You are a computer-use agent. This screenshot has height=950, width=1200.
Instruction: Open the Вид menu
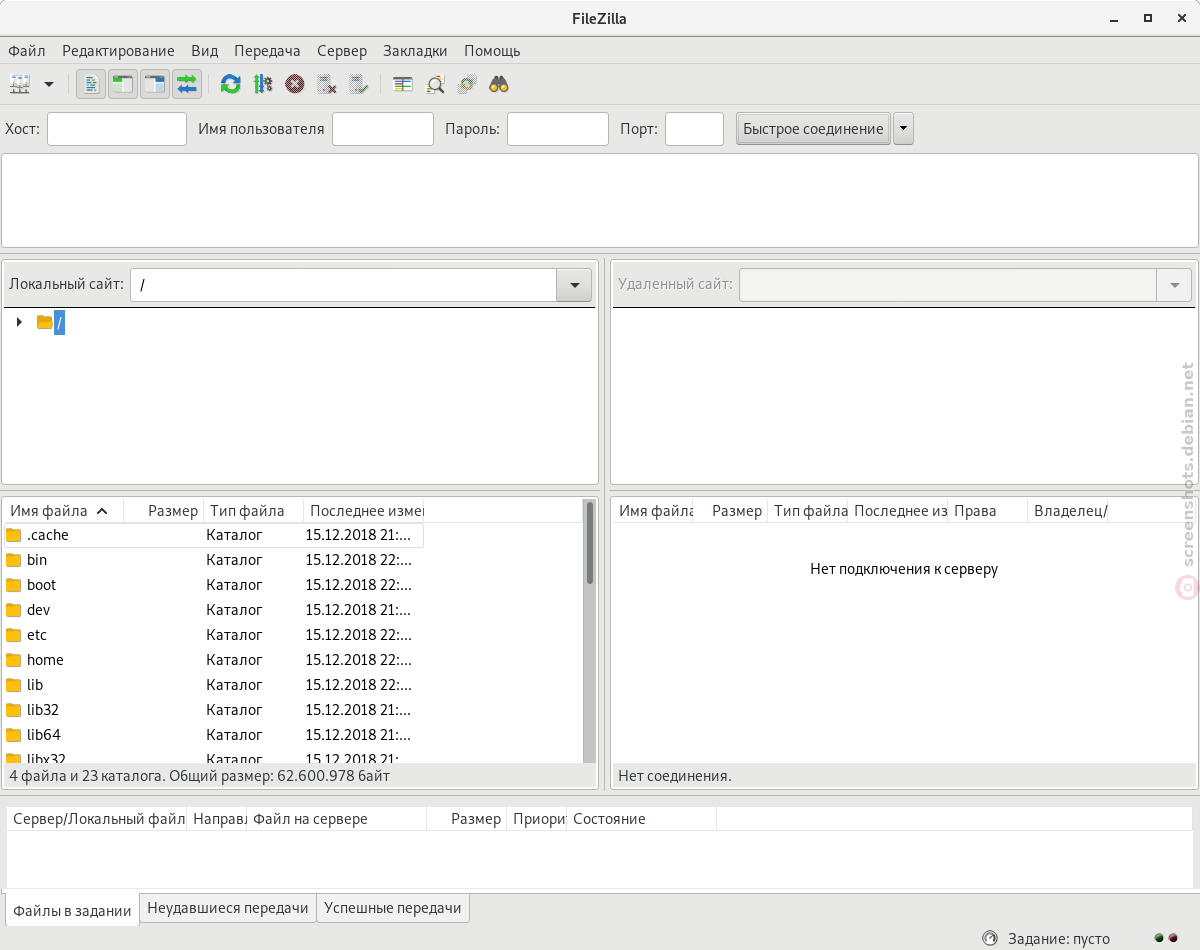coord(204,51)
